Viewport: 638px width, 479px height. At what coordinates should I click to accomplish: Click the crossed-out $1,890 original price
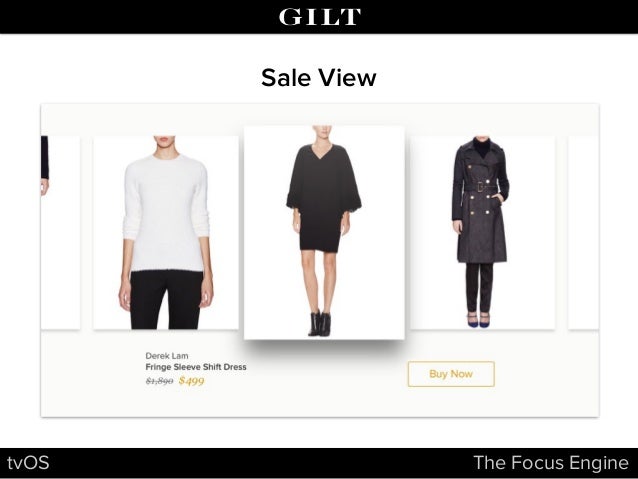click(159, 381)
